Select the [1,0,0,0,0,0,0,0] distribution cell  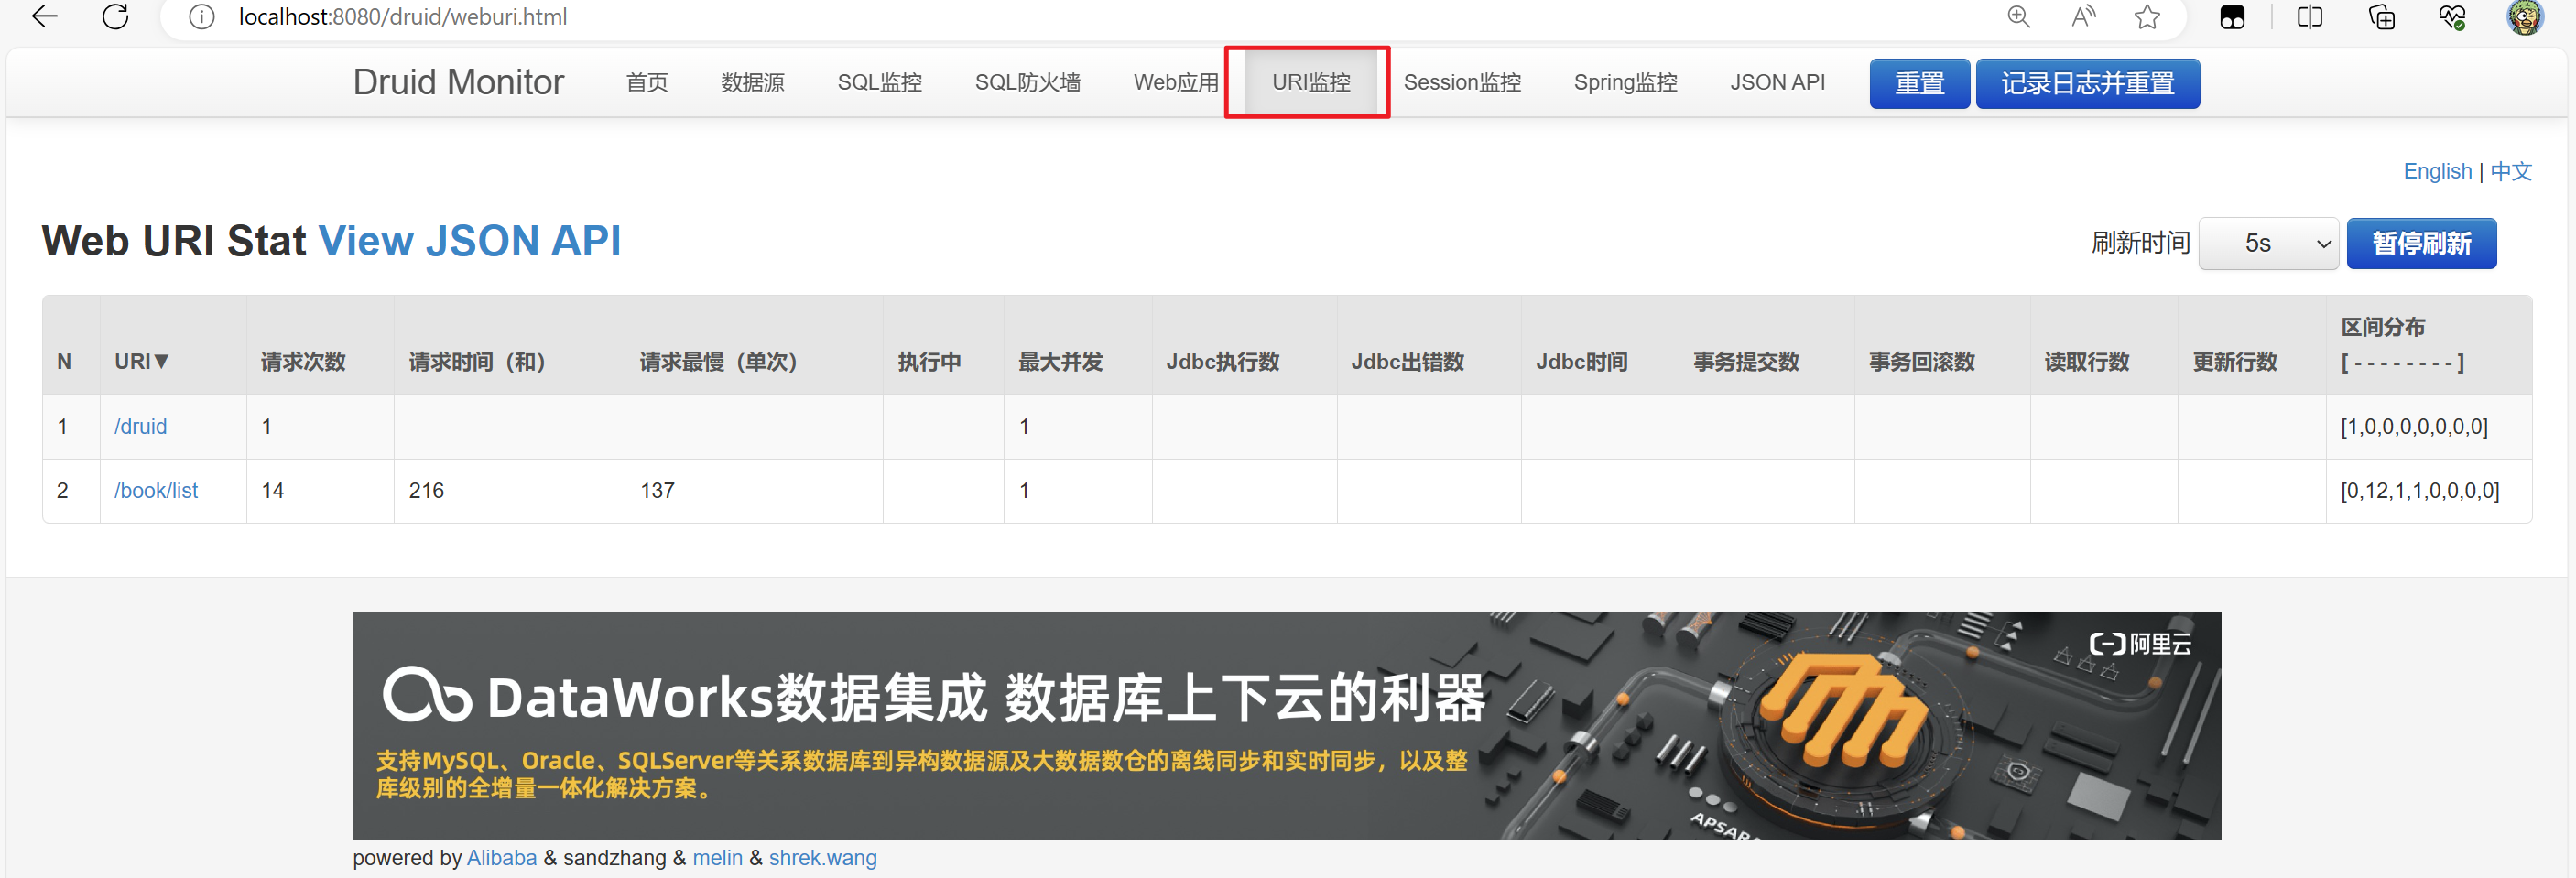(x=2428, y=426)
